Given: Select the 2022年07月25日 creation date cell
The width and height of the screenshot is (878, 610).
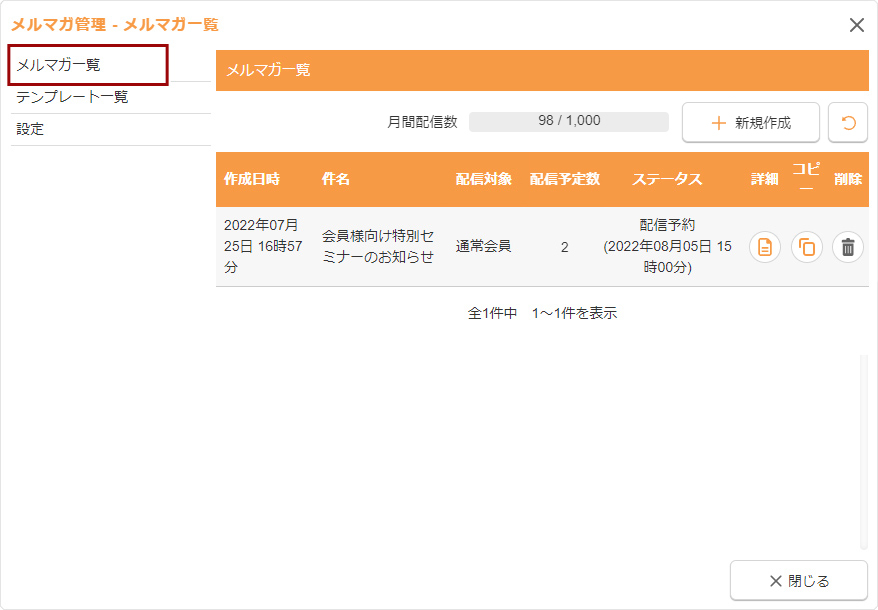Looking at the screenshot, I should tap(261, 246).
